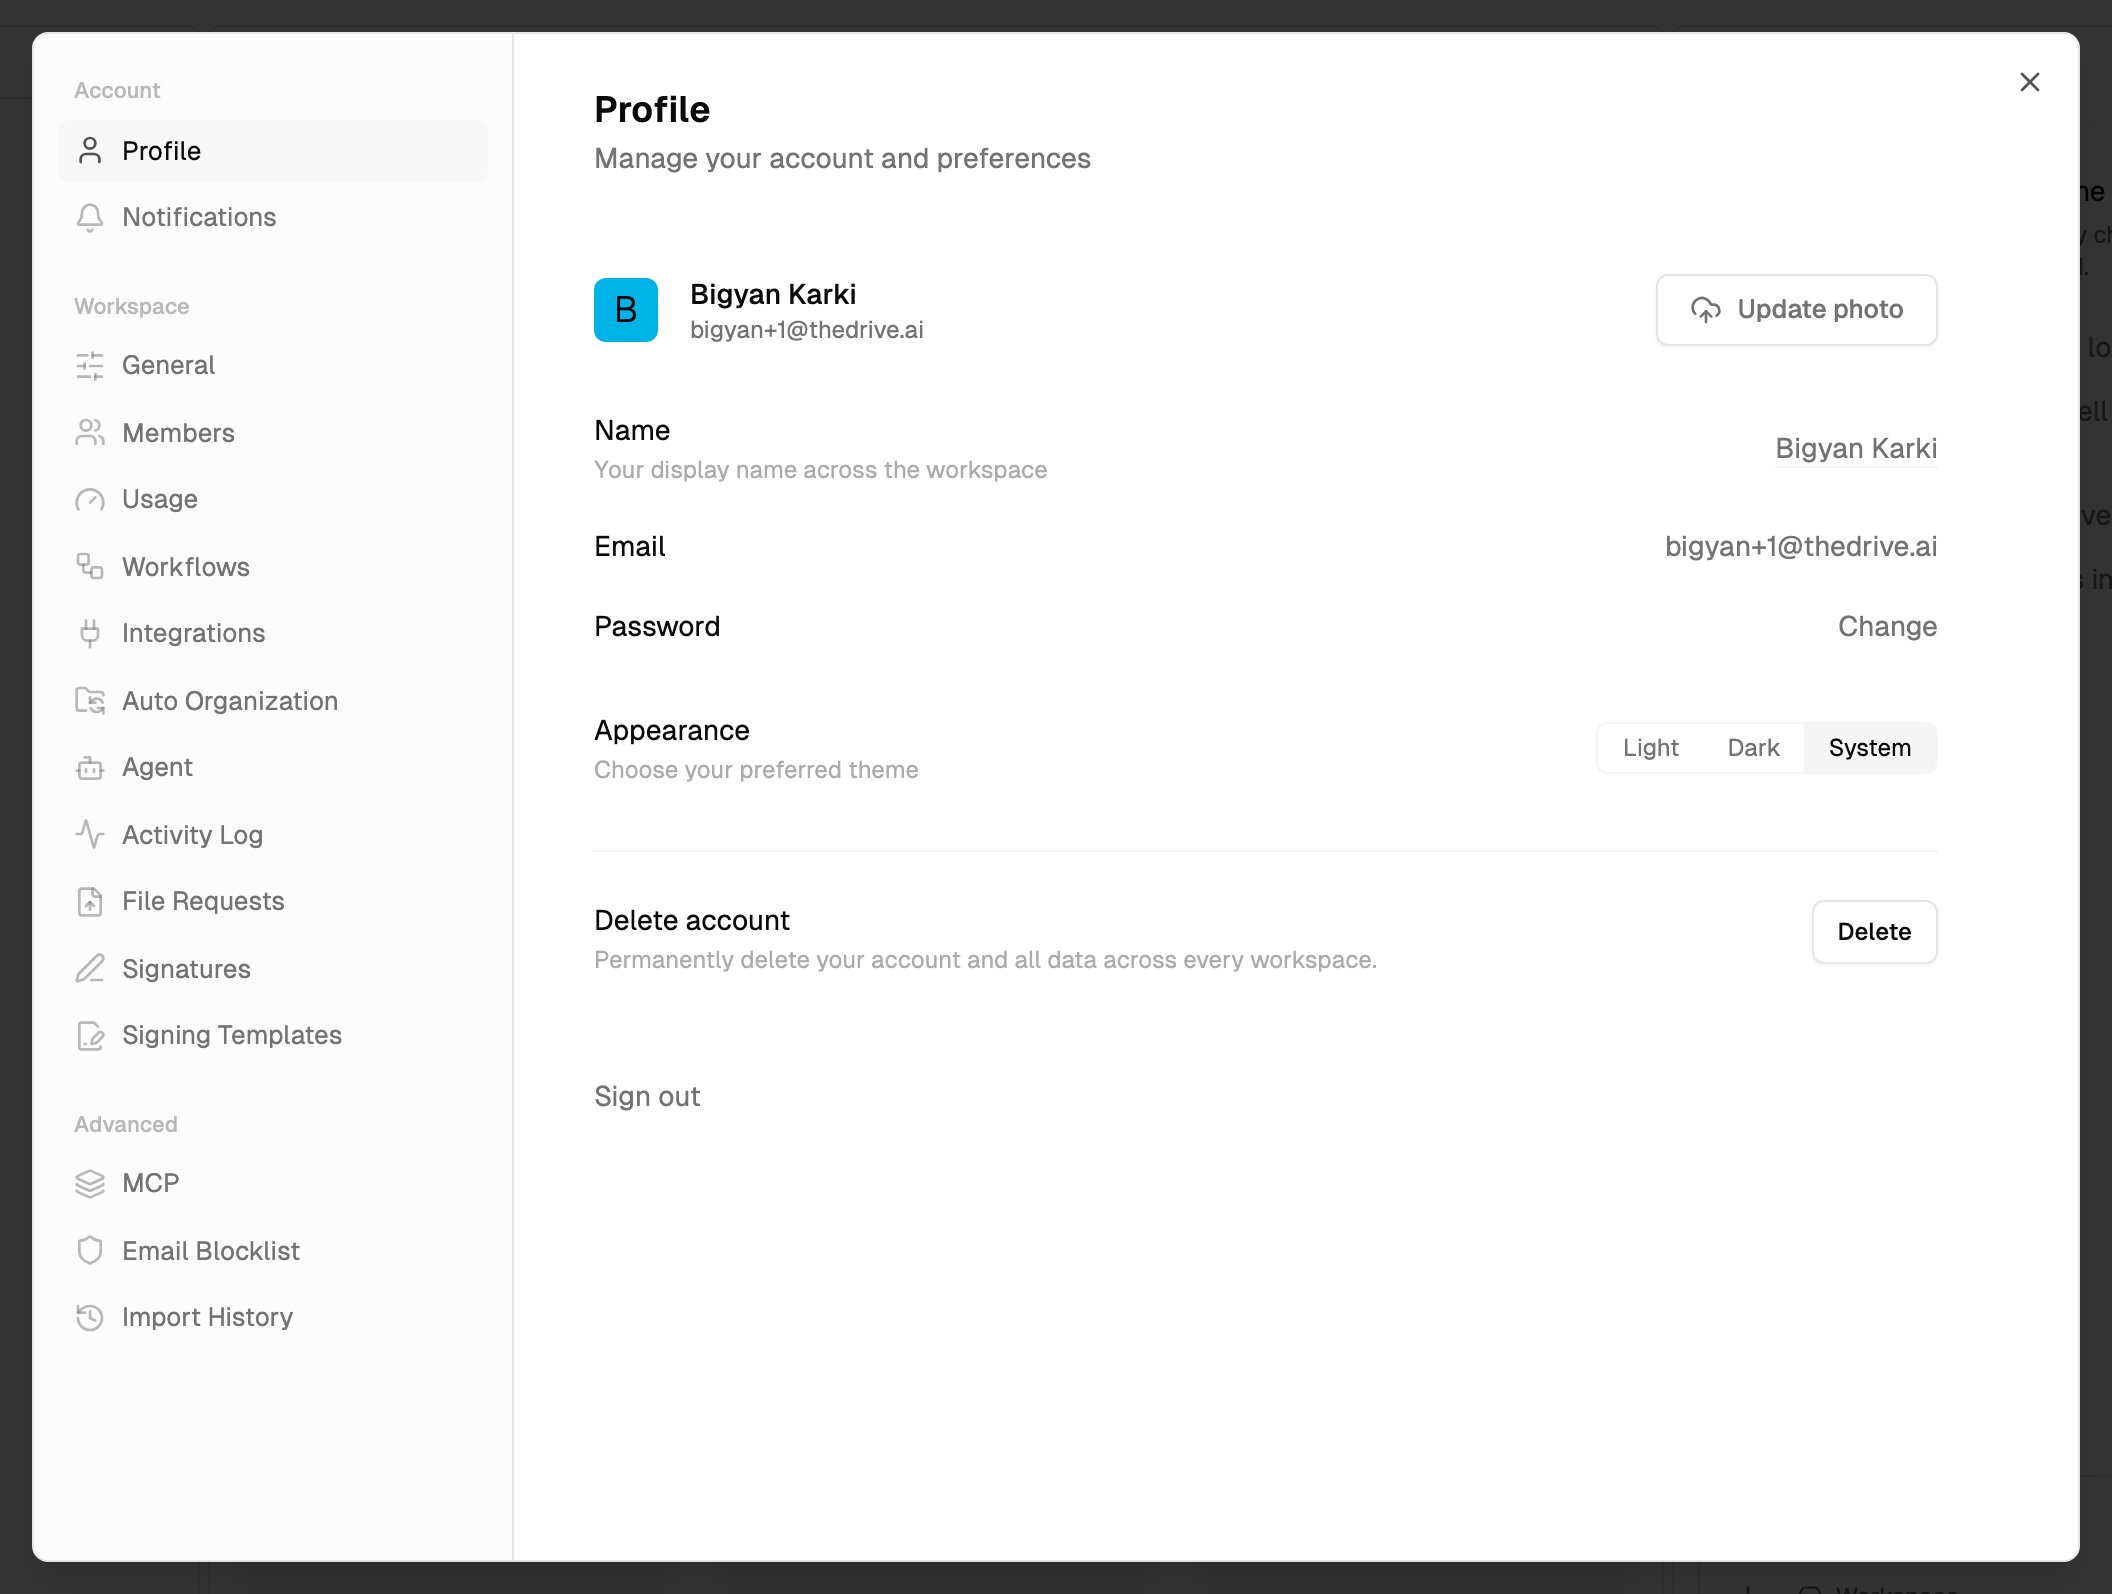Image resolution: width=2112 pixels, height=1594 pixels.
Task: Click the Auto Organization folder icon
Action: [x=90, y=701]
